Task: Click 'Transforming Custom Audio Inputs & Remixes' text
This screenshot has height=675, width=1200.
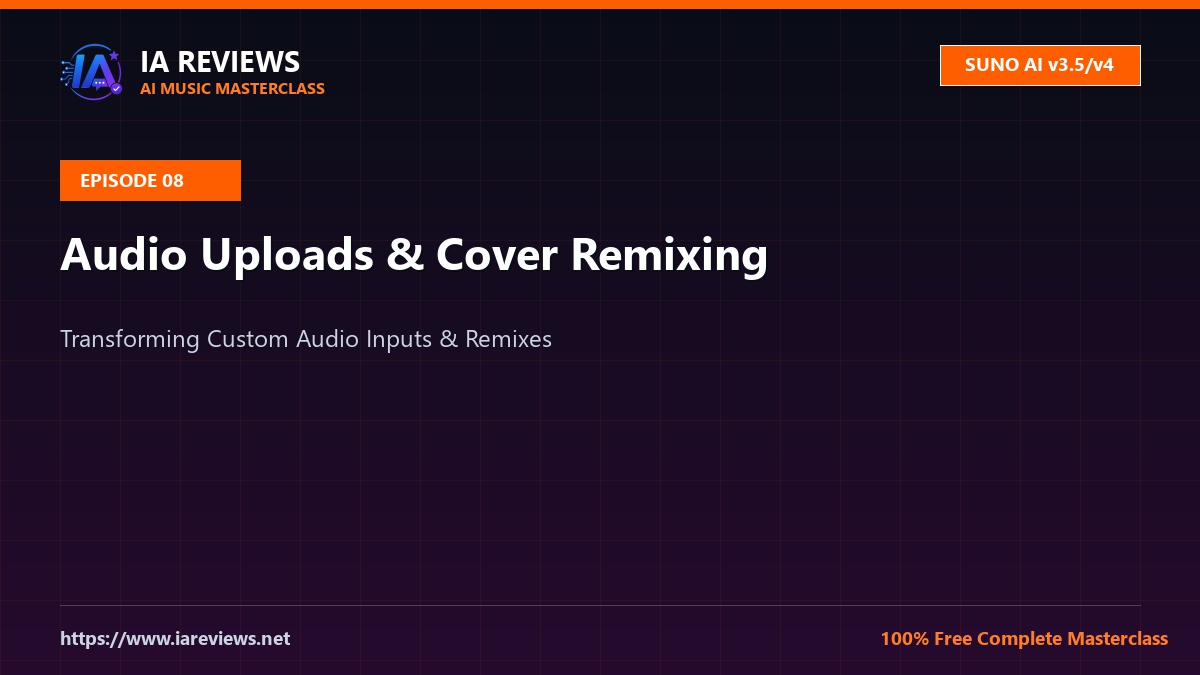Action: click(x=306, y=338)
